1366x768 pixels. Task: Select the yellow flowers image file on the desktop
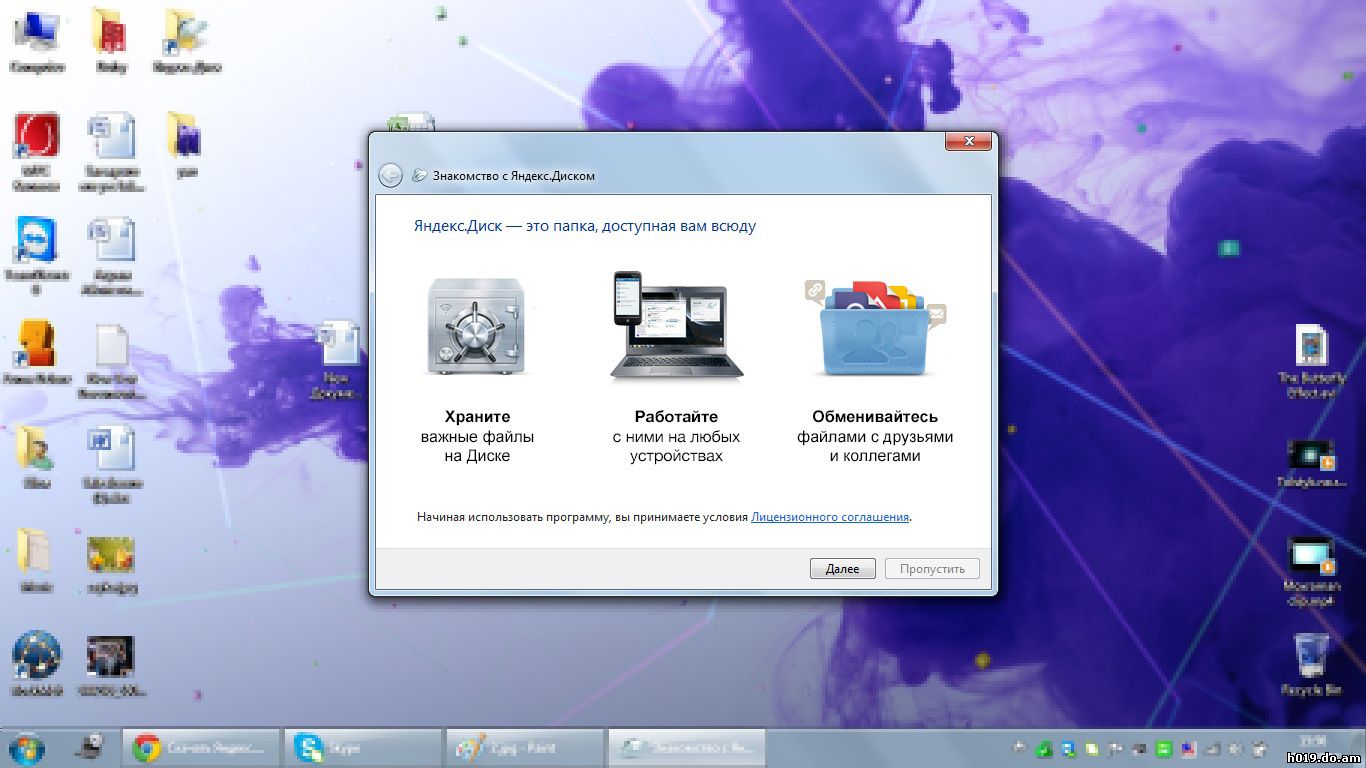(x=111, y=565)
